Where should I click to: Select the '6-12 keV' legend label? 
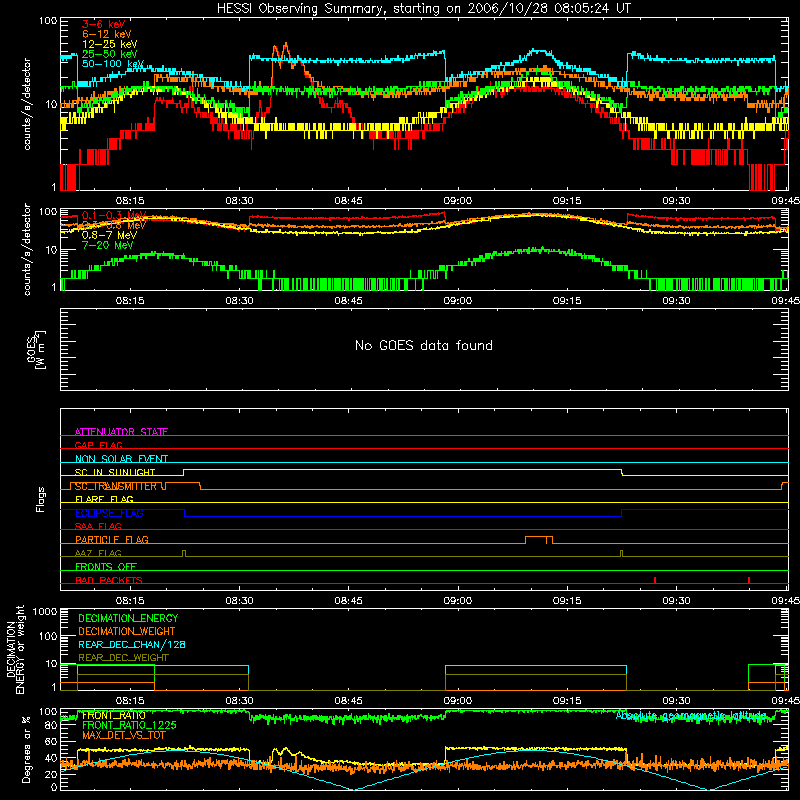(x=106, y=34)
